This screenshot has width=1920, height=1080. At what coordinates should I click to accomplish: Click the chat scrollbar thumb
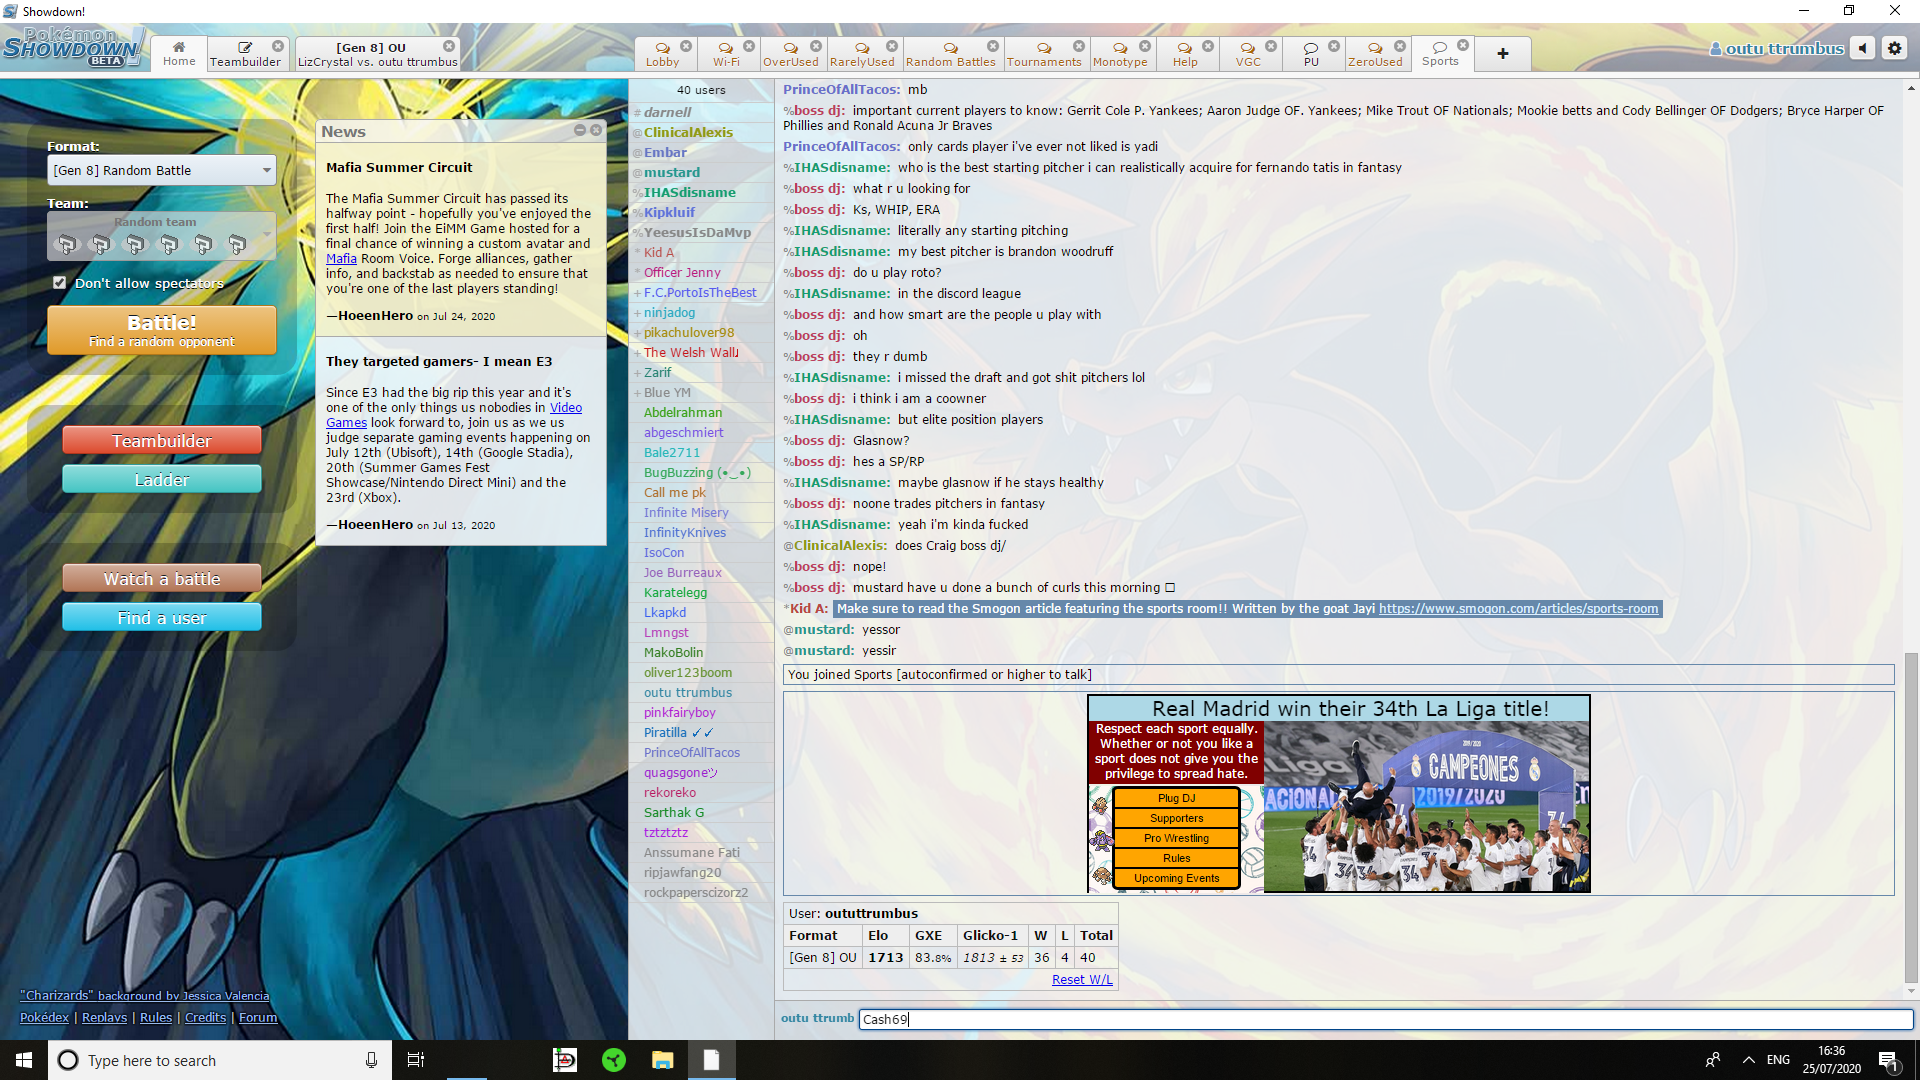(x=1911, y=815)
